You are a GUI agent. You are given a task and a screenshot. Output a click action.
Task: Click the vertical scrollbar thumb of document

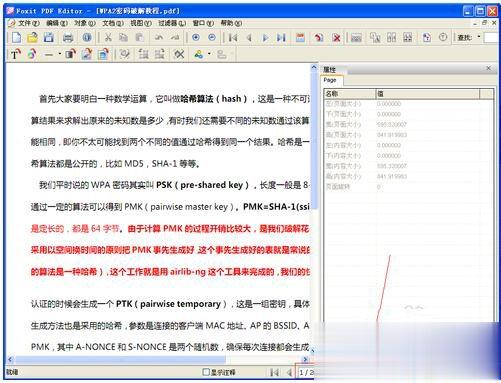tap(314, 140)
